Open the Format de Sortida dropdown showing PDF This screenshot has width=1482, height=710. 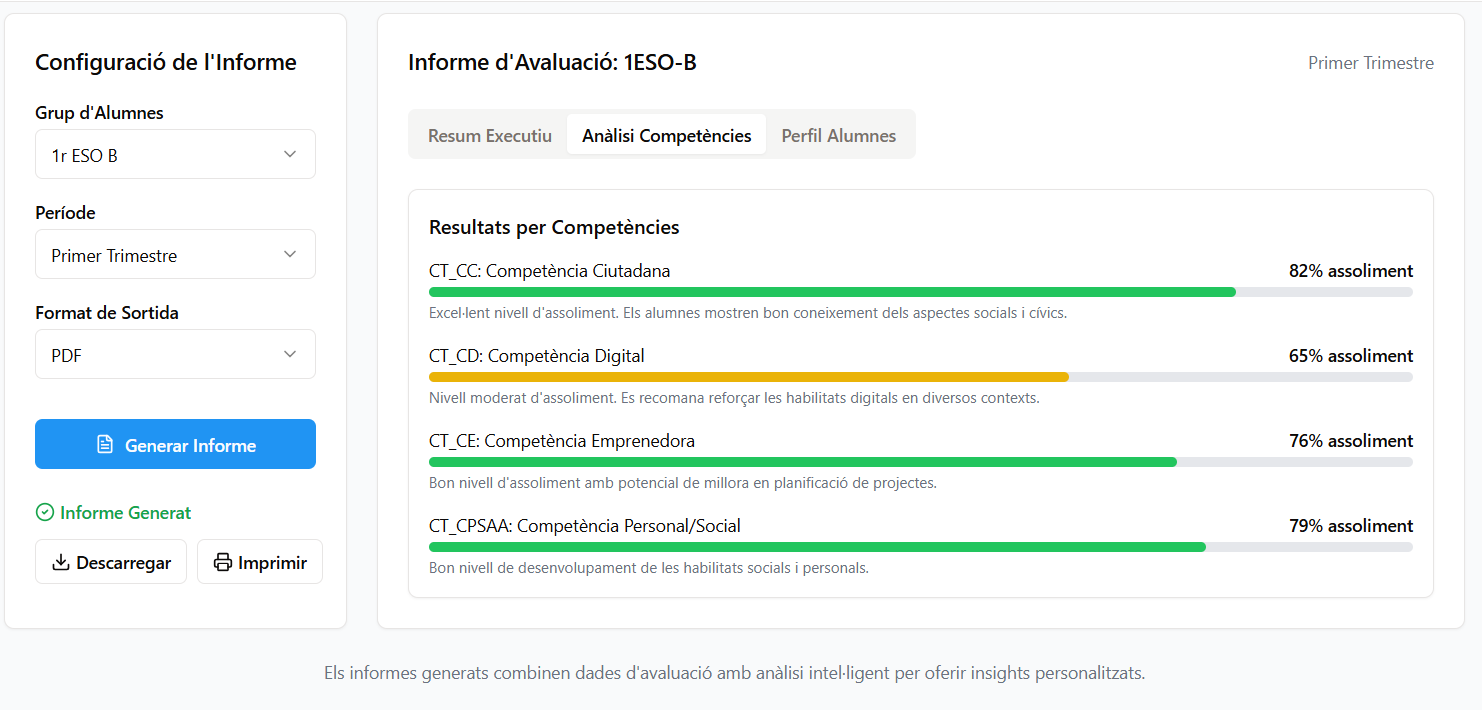(x=175, y=354)
